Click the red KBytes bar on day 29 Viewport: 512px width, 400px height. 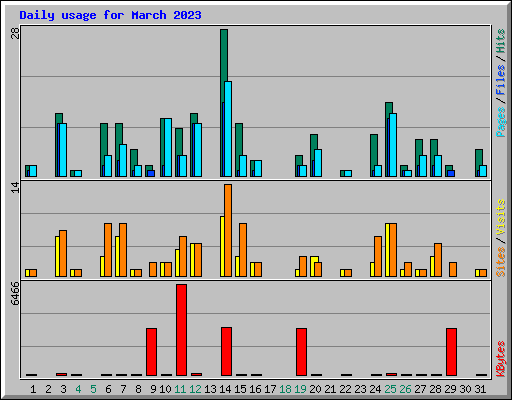pyautogui.click(x=451, y=352)
